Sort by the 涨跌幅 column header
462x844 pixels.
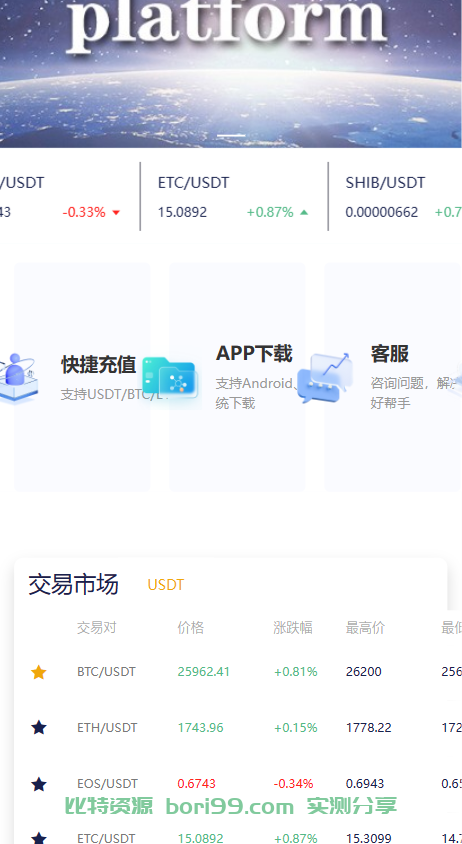tap(293, 628)
